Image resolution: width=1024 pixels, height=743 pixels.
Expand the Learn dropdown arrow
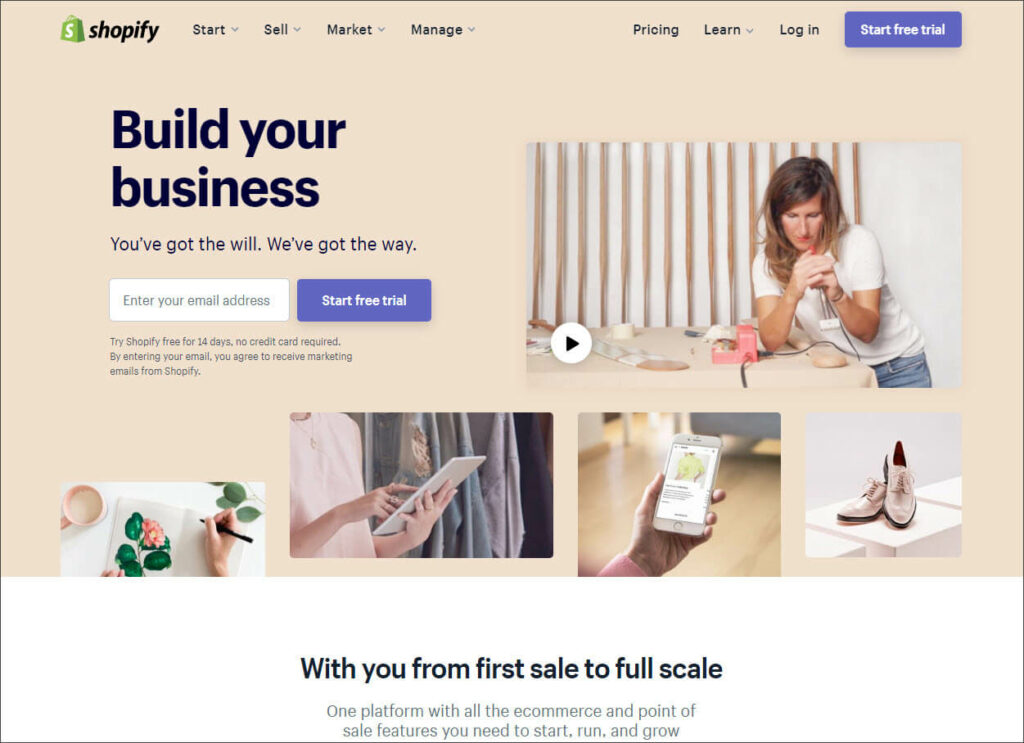point(750,31)
